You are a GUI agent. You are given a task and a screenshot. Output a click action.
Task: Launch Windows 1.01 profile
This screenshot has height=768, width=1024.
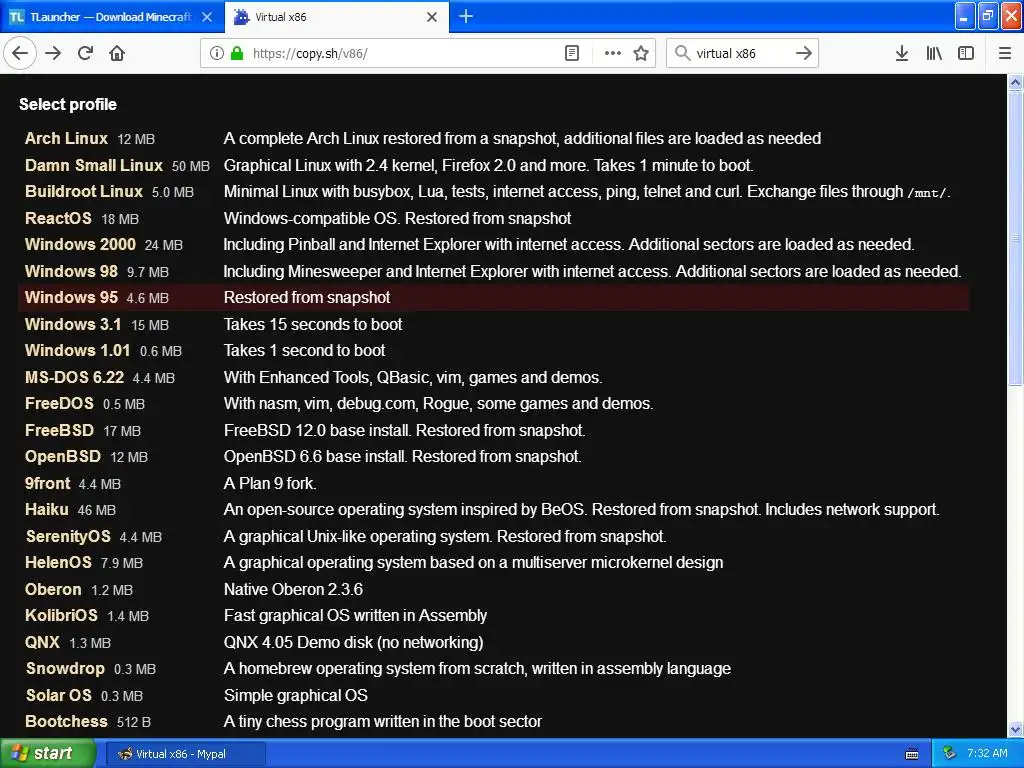pyautogui.click(x=77, y=350)
